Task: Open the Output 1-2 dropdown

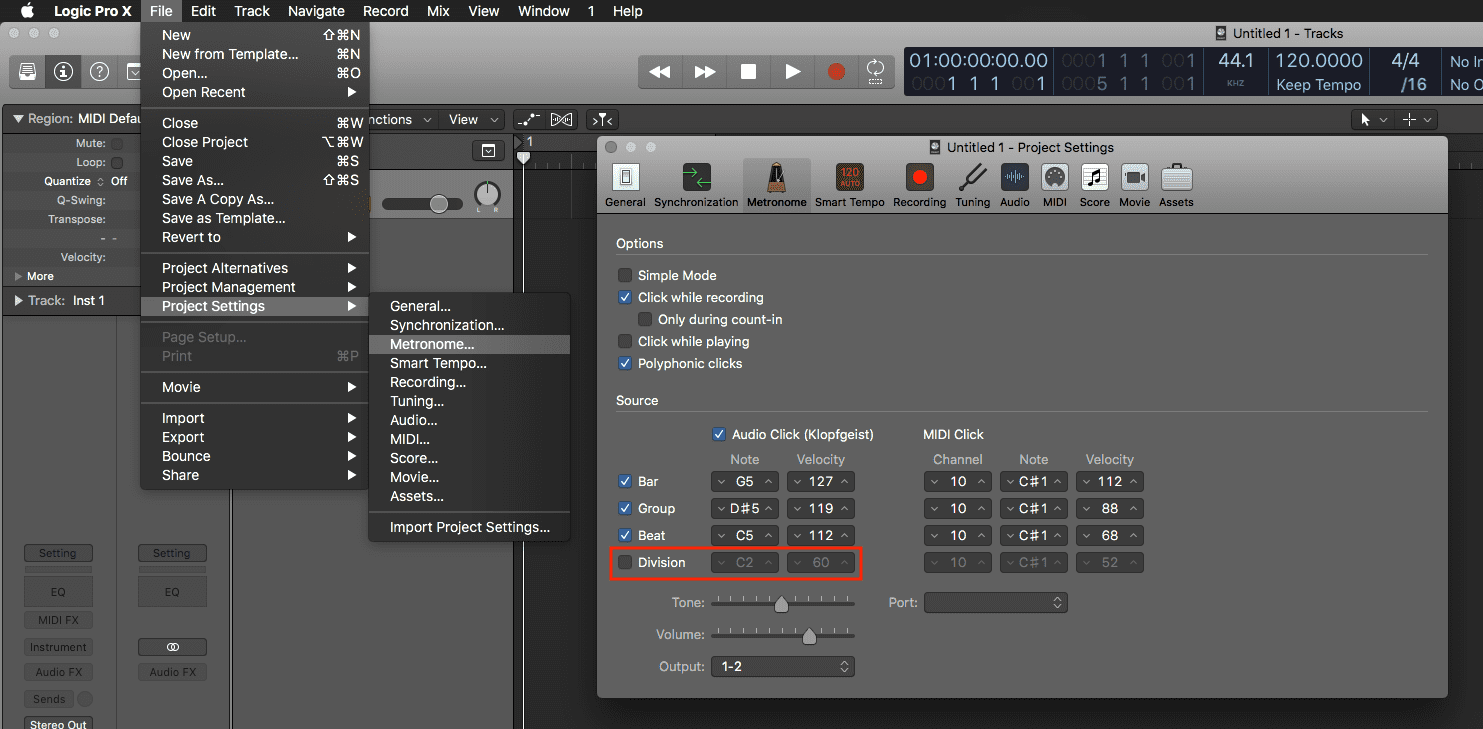Action: click(x=782, y=666)
